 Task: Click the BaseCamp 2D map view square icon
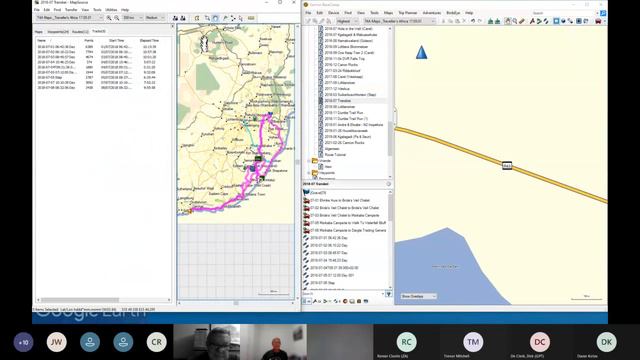point(556,21)
